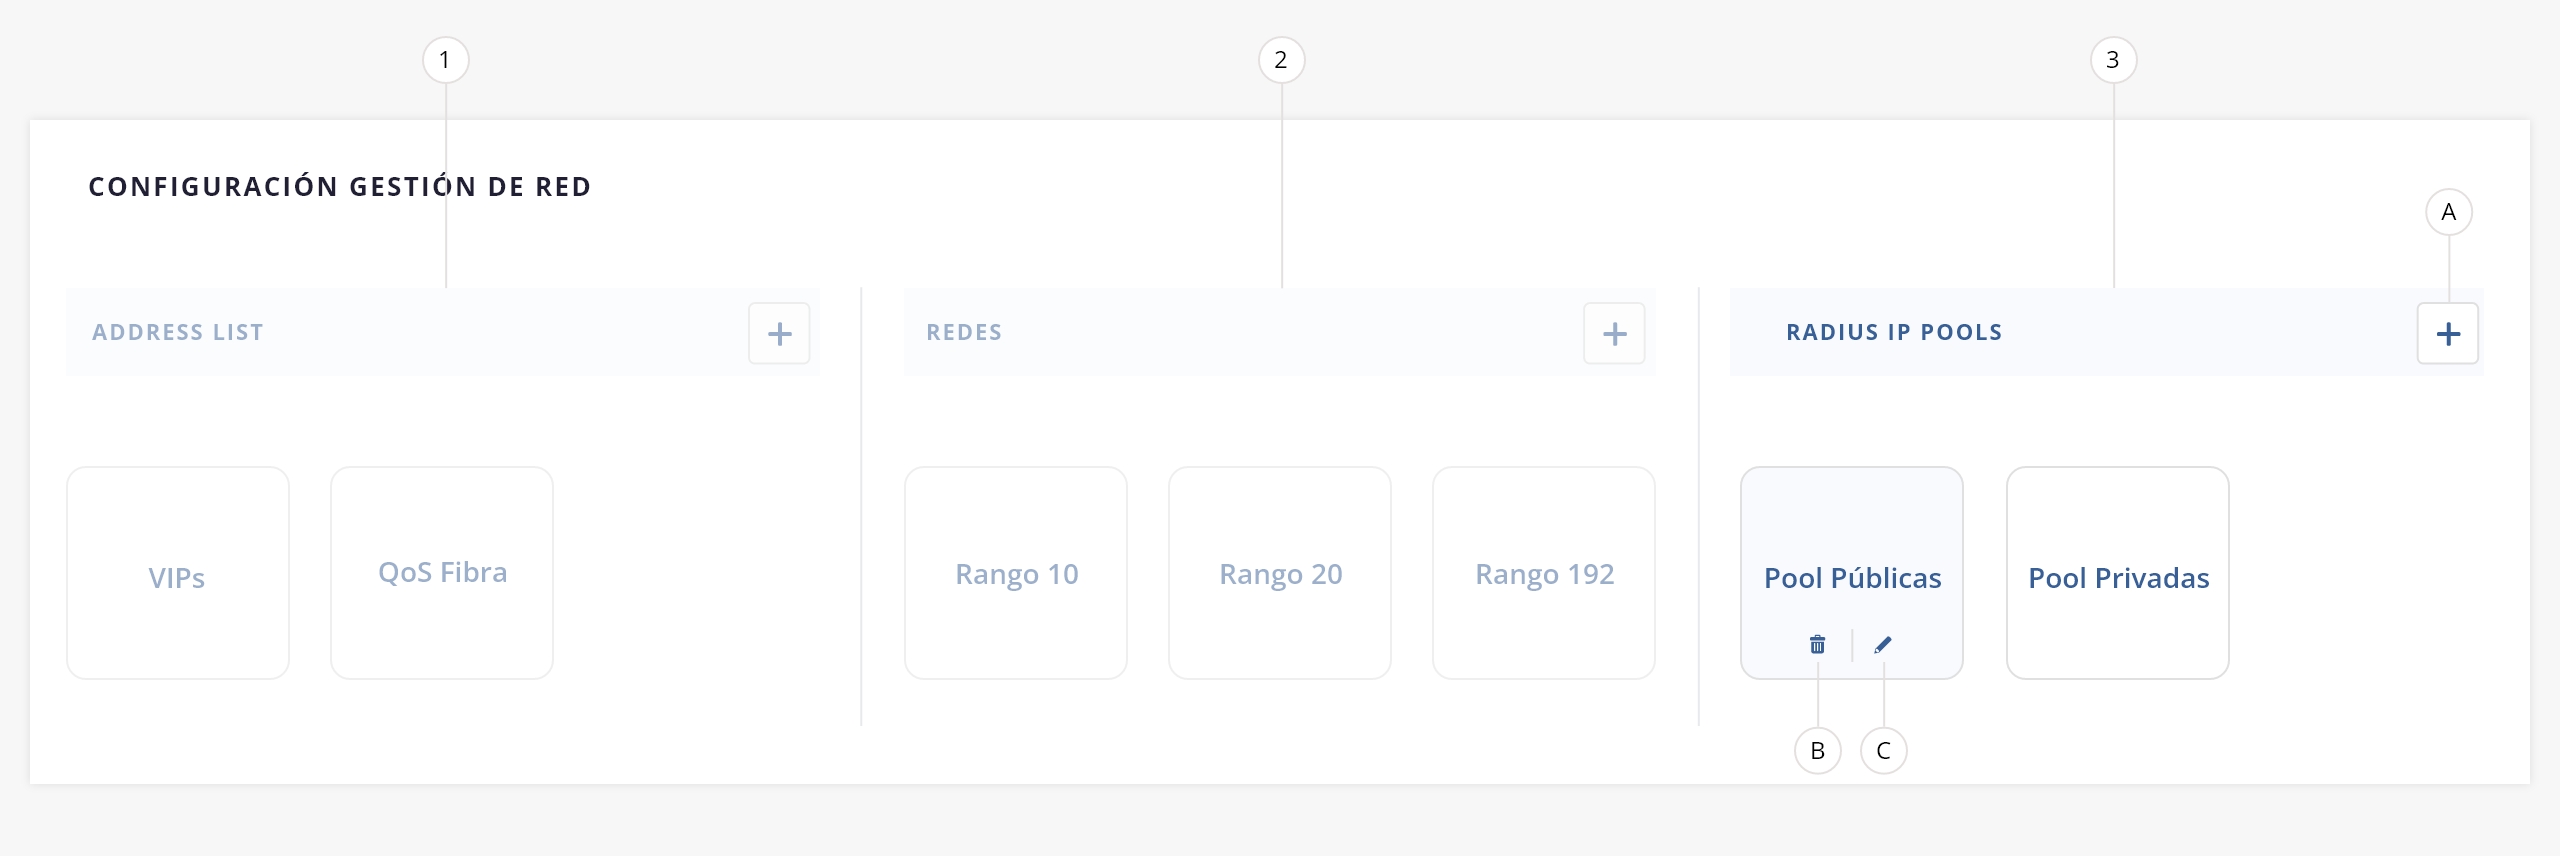
Task: Open the Rango 20 network card
Action: 1280,574
